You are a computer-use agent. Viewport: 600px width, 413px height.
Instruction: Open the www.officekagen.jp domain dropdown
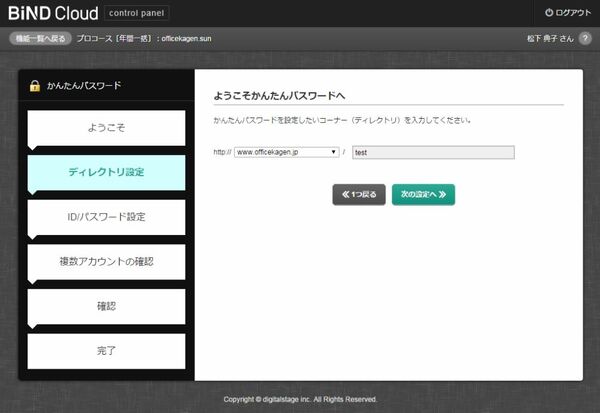287,152
